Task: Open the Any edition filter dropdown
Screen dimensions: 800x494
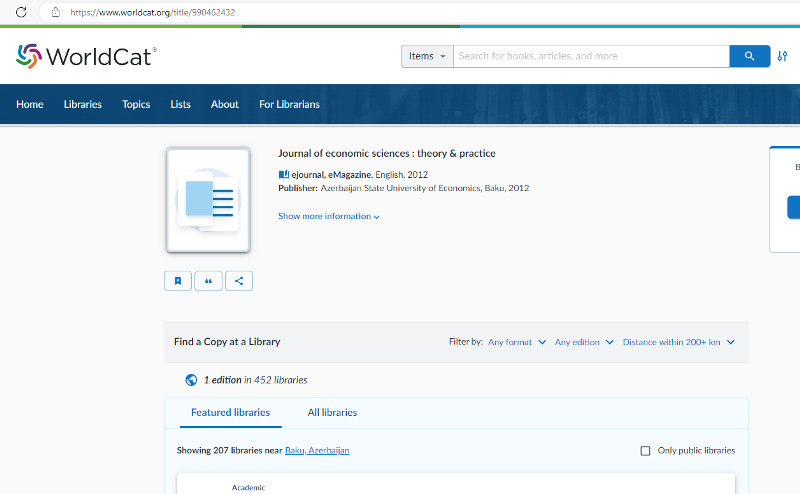Action: 584,342
